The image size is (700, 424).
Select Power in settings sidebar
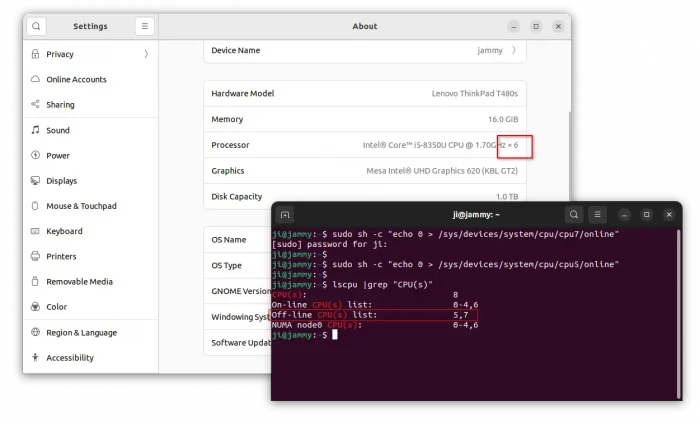[x=58, y=156]
